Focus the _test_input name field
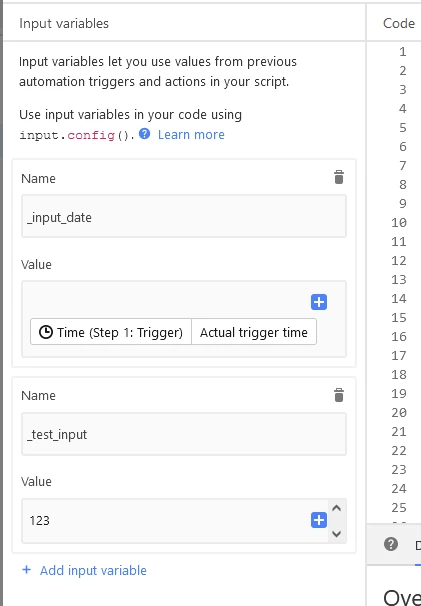 point(184,434)
